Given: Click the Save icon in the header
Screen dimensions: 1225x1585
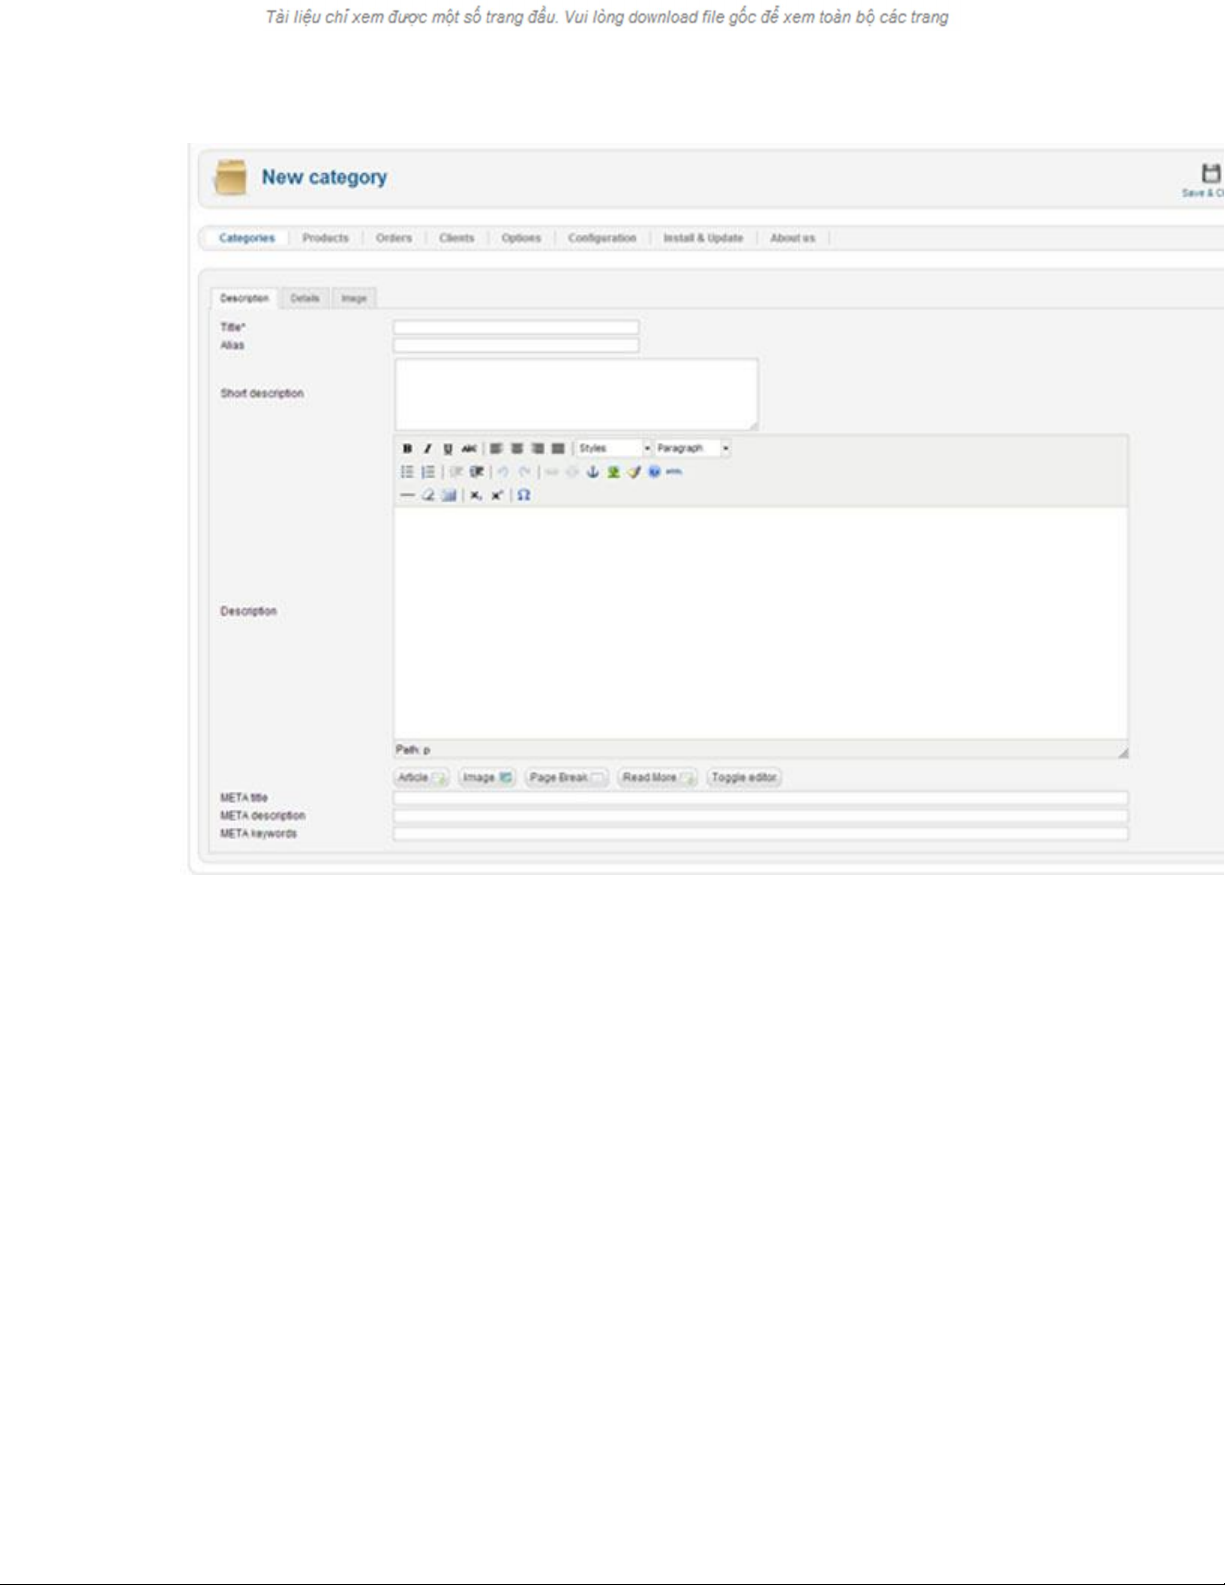Looking at the screenshot, I should click(1210, 174).
